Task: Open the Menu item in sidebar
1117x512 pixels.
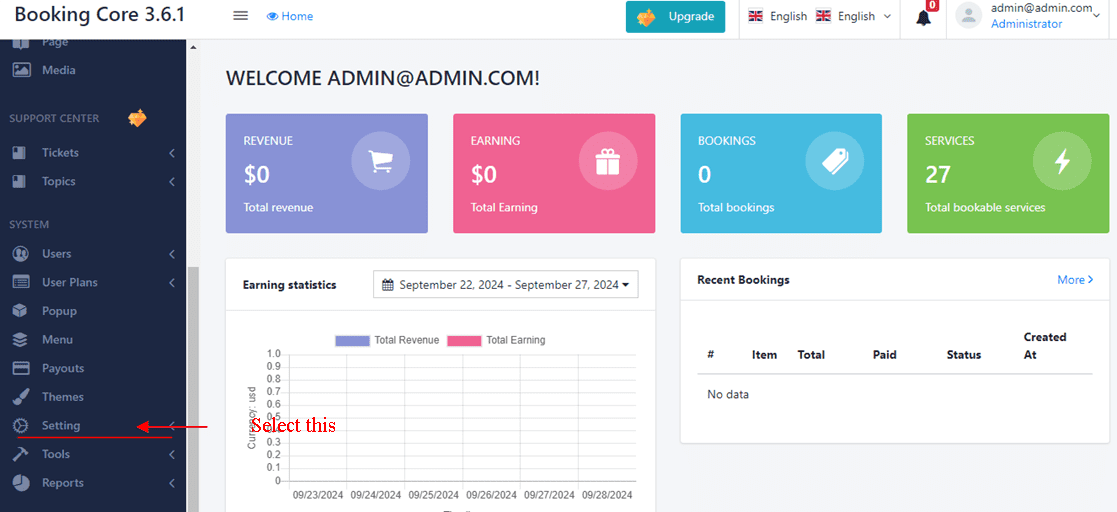Action: [x=57, y=340]
